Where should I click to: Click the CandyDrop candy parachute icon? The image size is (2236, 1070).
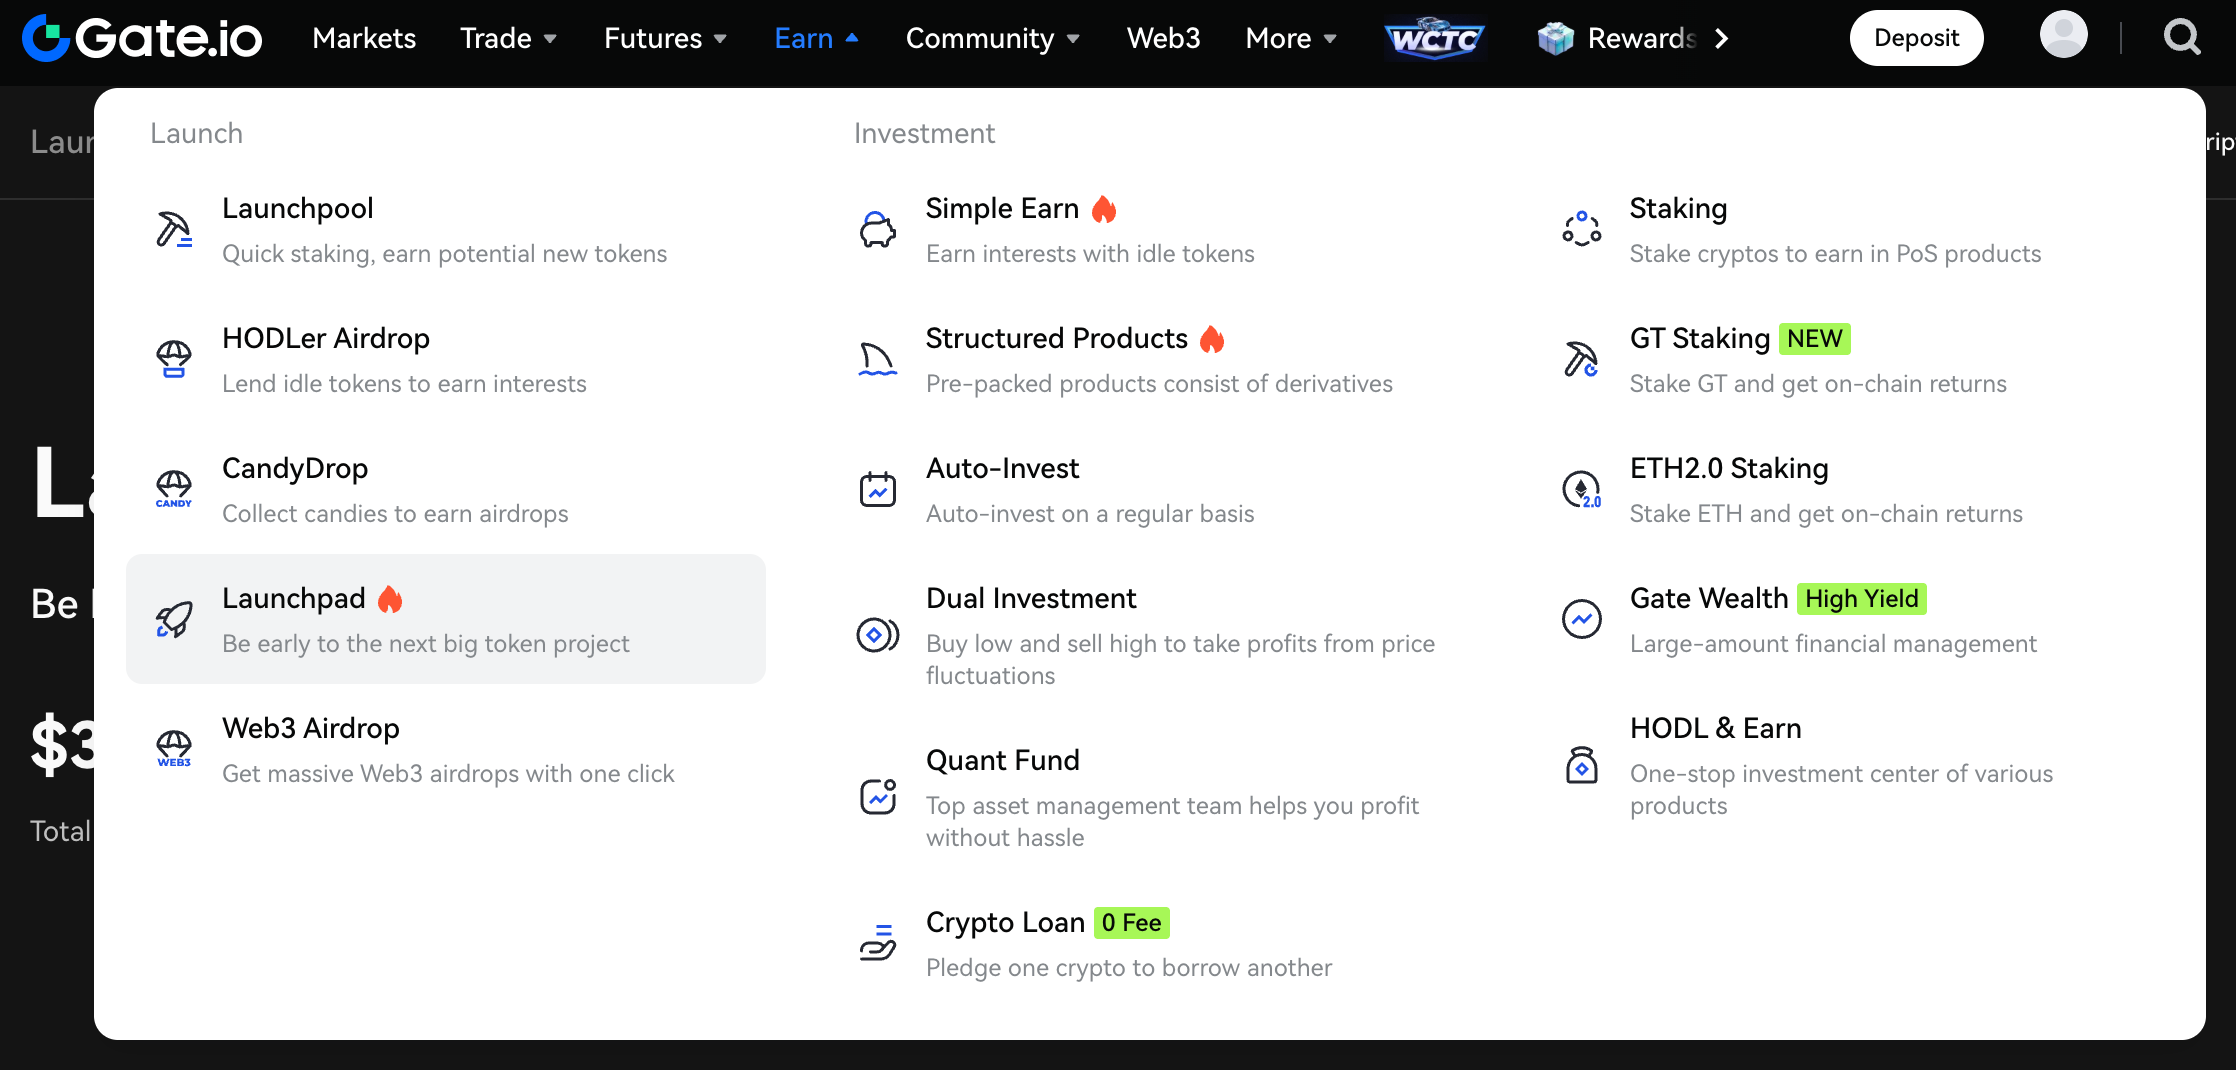pos(174,489)
